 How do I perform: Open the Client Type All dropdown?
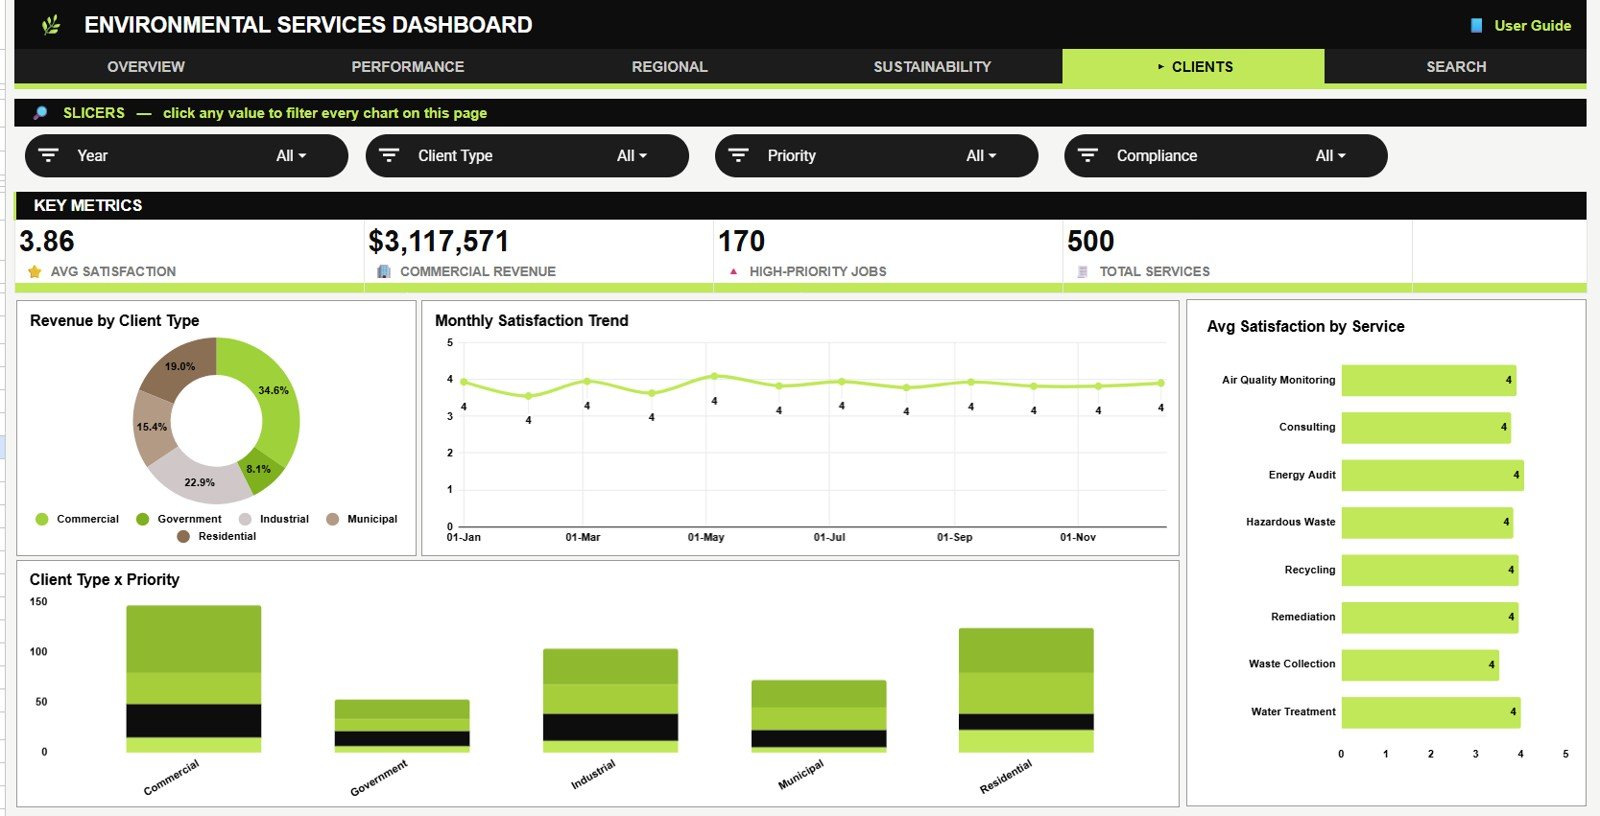632,156
